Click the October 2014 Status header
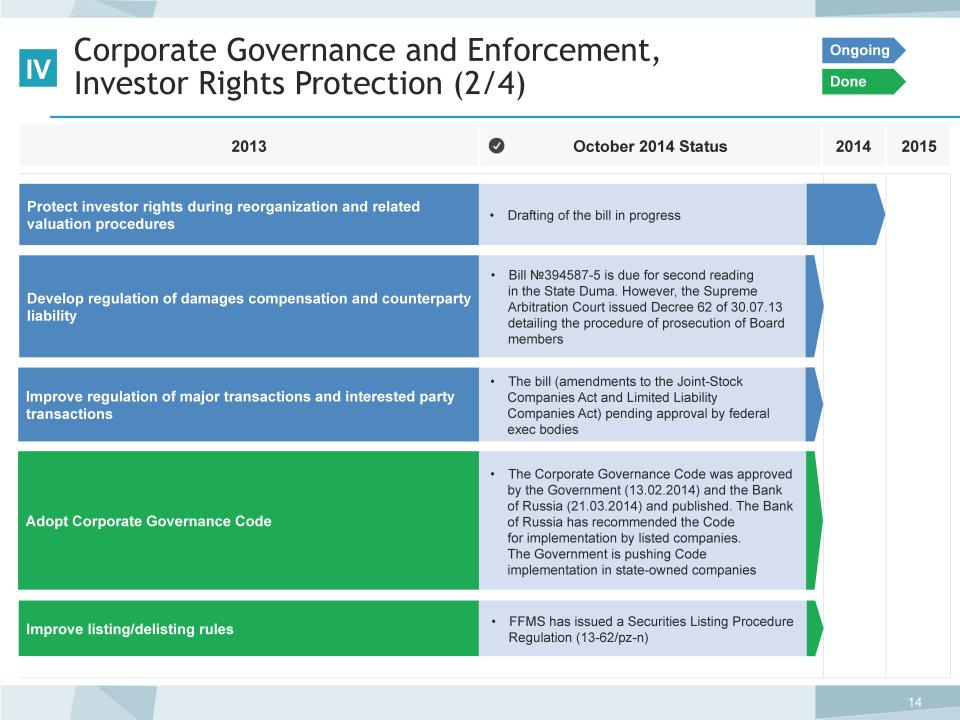This screenshot has width=960, height=720. pos(650,146)
